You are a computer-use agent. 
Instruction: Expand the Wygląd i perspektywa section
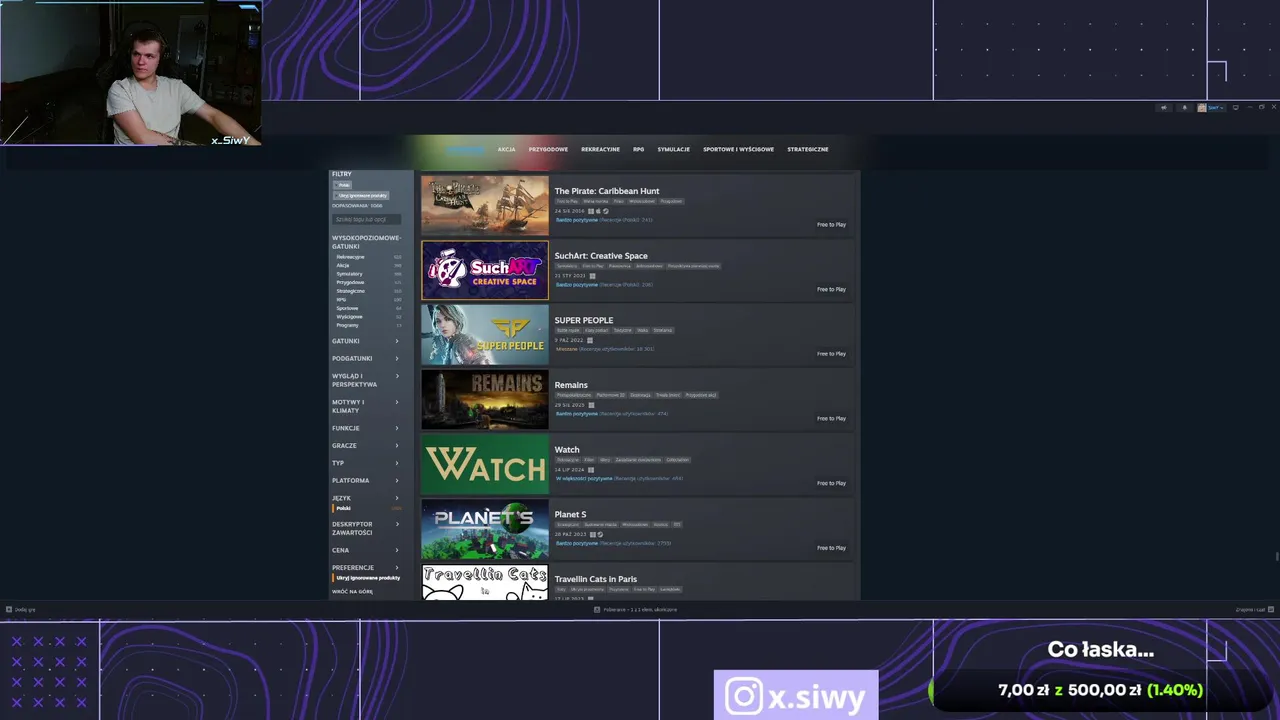pyautogui.click(x=366, y=380)
